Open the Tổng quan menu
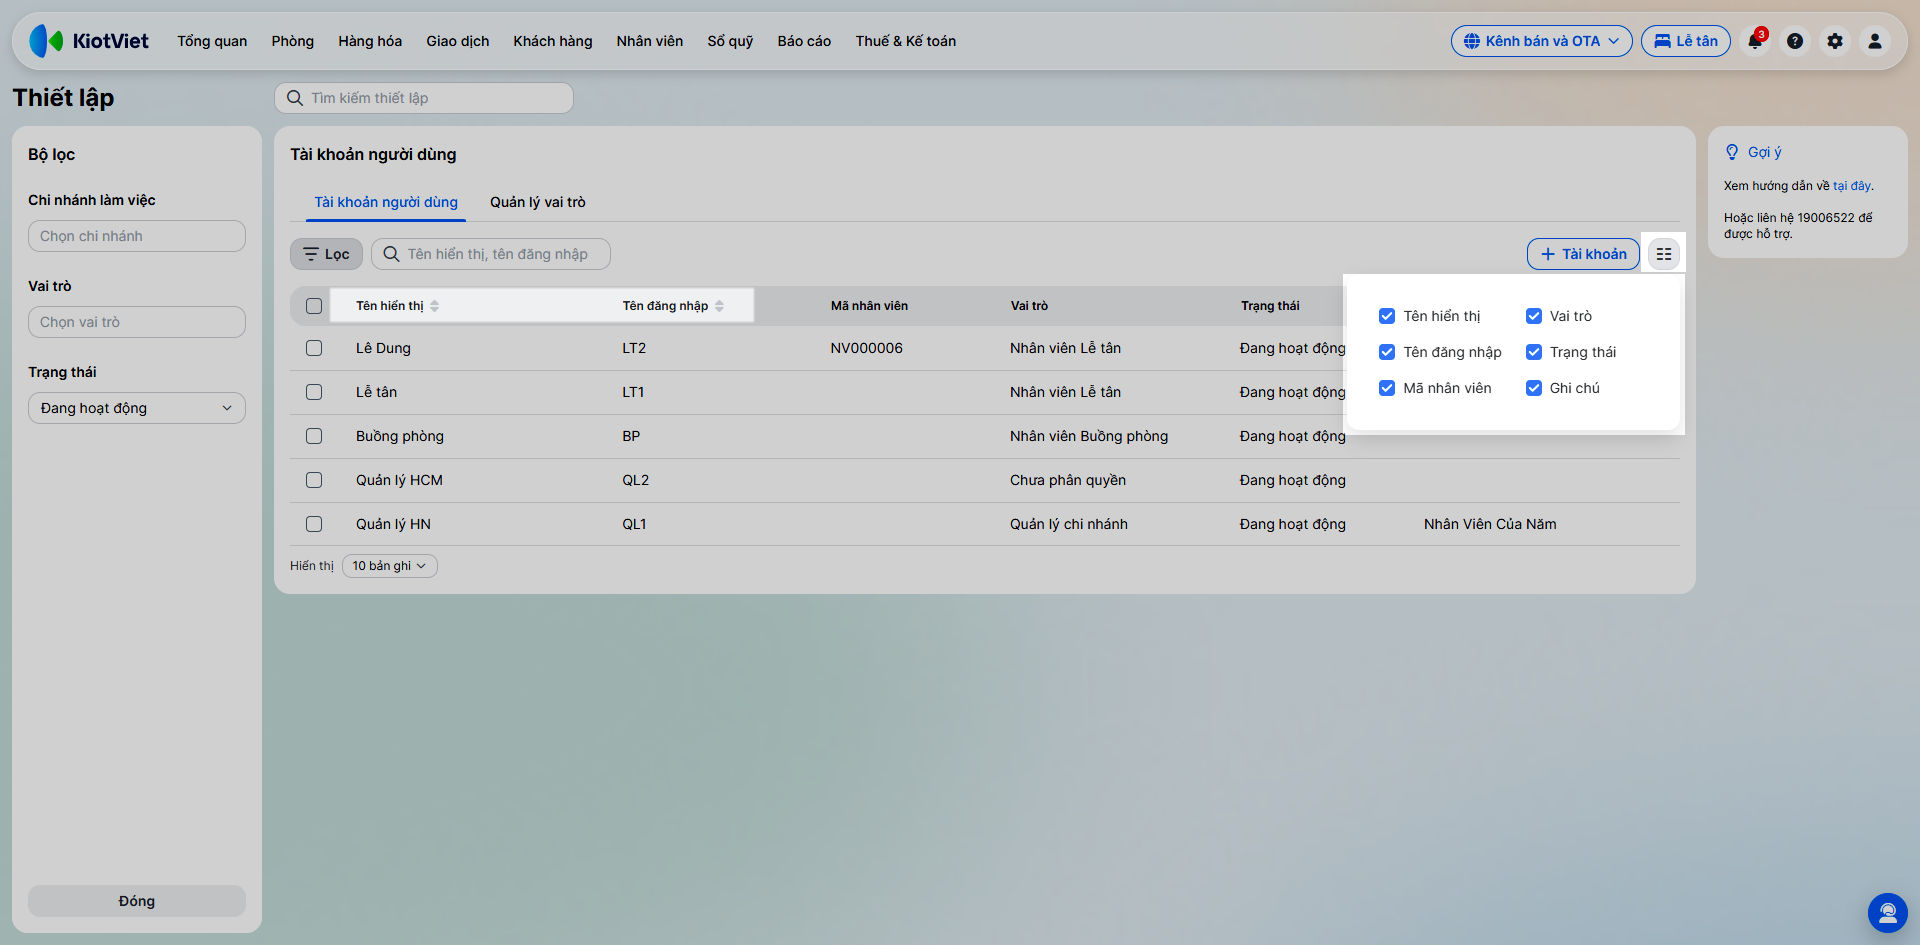Viewport: 1920px width, 945px height. point(212,41)
